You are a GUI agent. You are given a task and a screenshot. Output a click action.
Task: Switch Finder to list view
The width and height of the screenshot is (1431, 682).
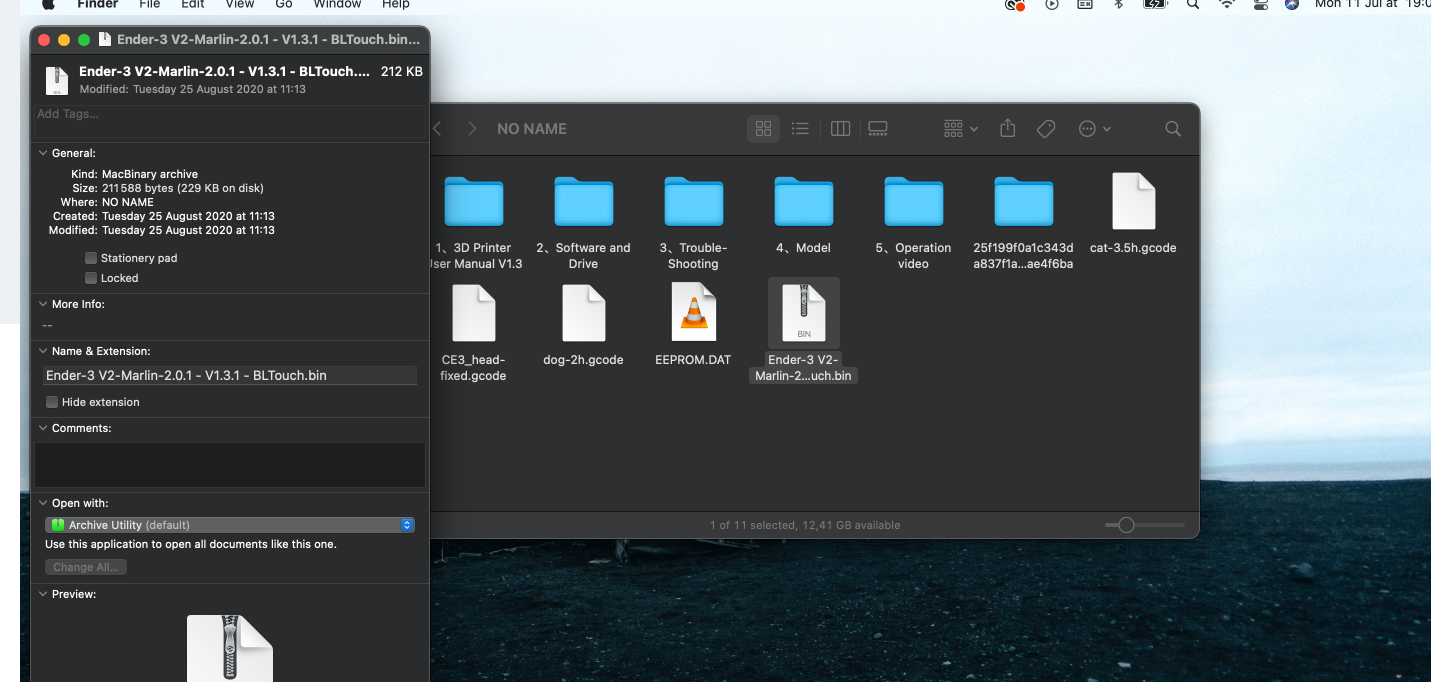(800, 129)
